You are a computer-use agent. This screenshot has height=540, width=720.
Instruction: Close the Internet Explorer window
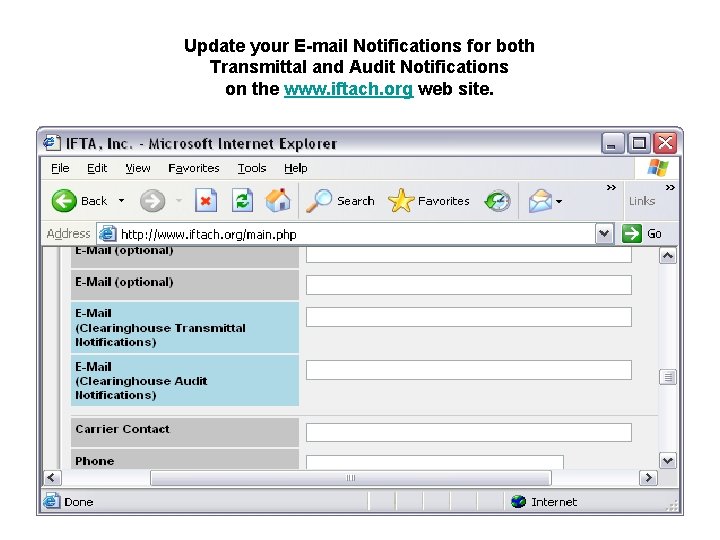pyautogui.click(x=665, y=143)
